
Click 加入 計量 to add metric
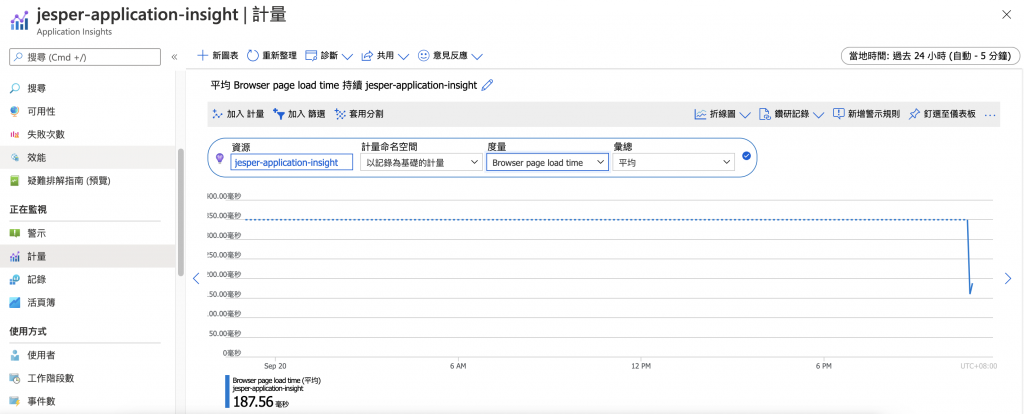click(x=238, y=114)
